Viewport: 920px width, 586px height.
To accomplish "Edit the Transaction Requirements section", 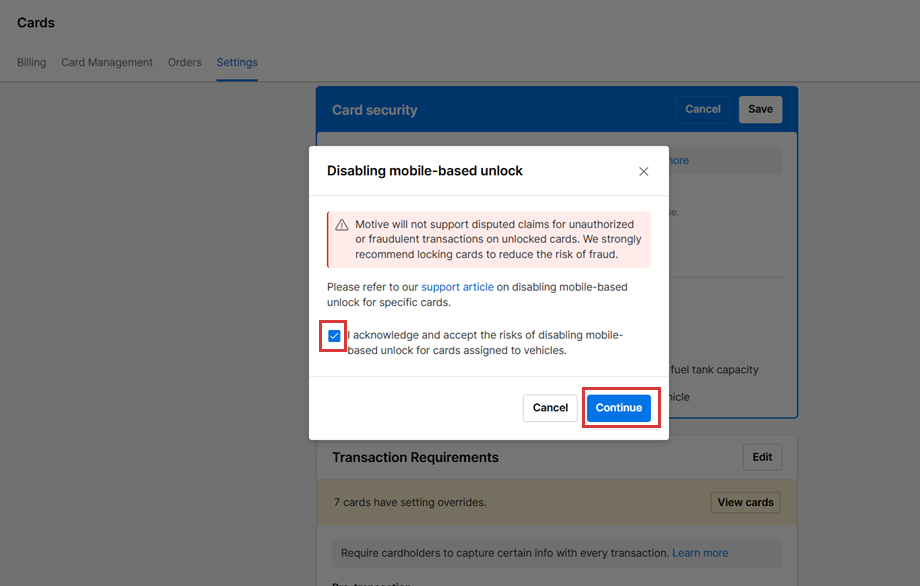I will pyautogui.click(x=762, y=457).
